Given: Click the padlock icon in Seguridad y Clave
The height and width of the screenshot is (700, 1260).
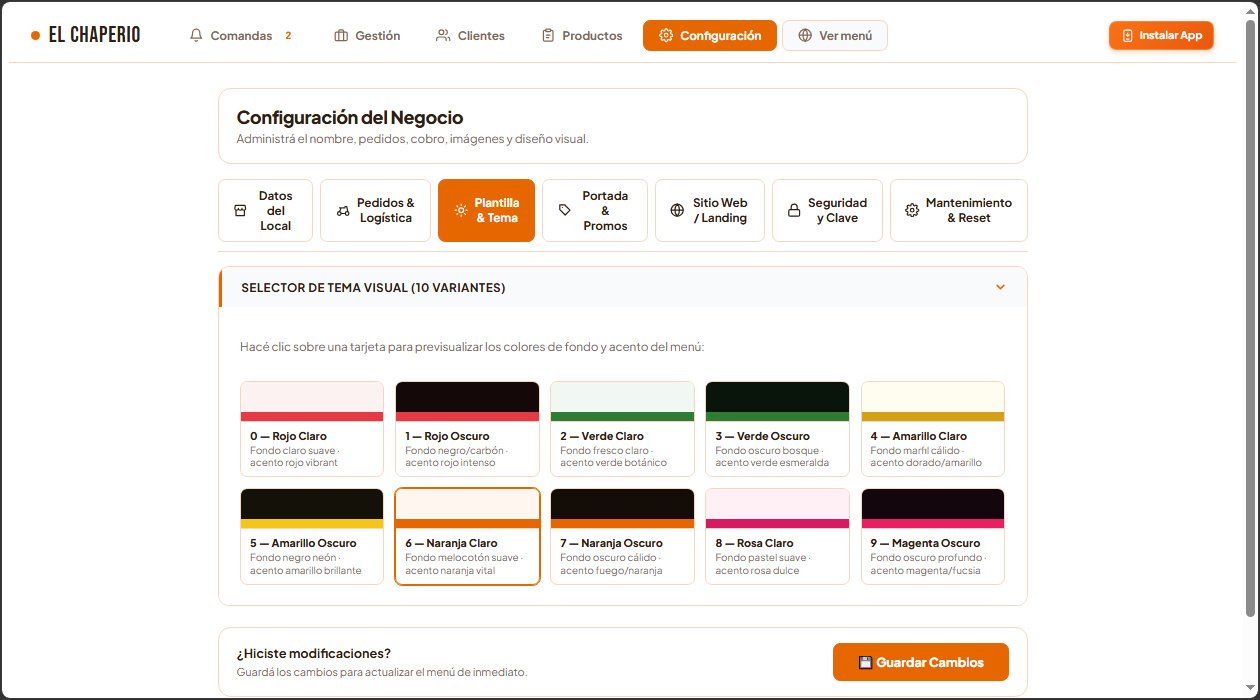Looking at the screenshot, I should tap(794, 210).
